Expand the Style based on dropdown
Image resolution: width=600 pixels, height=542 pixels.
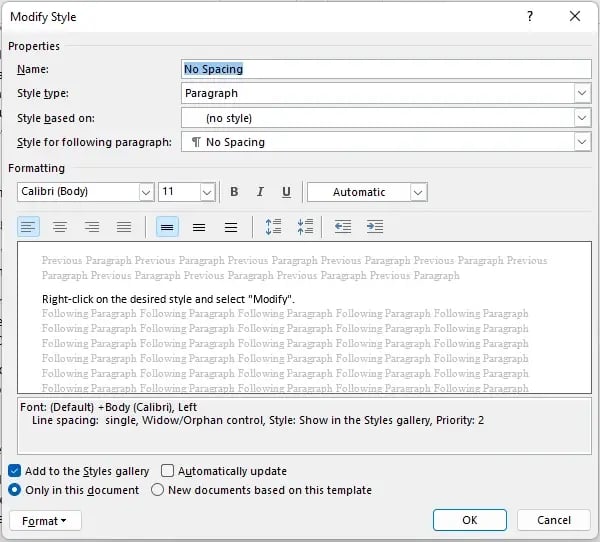pyautogui.click(x=582, y=118)
